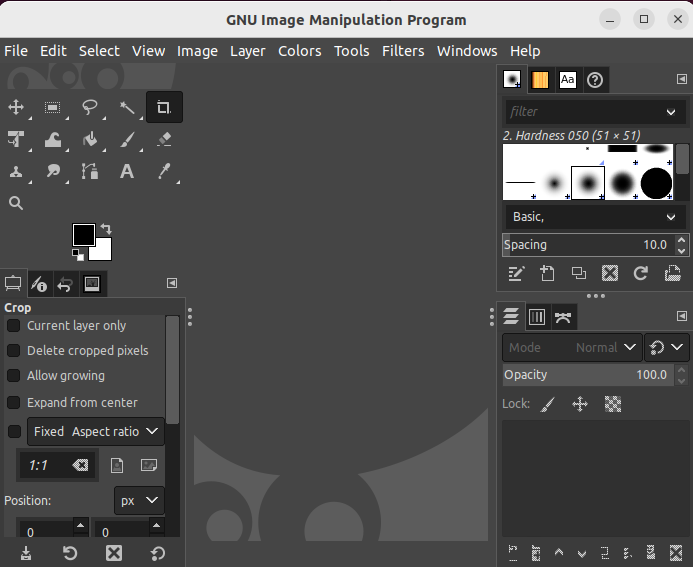Screen dimensions: 693x567
Task: Open brush as image
Action: [x=673, y=274]
